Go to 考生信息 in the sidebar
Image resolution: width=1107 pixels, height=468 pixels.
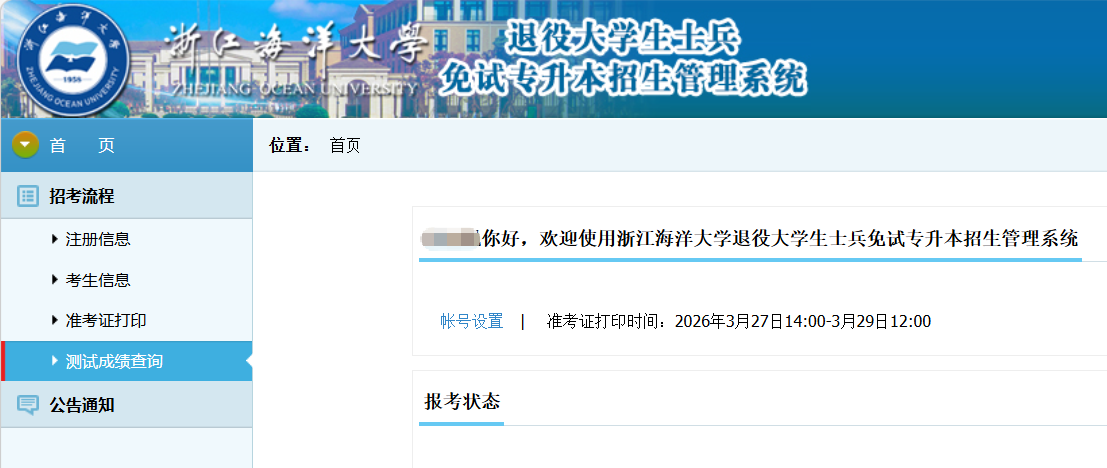click(98, 280)
